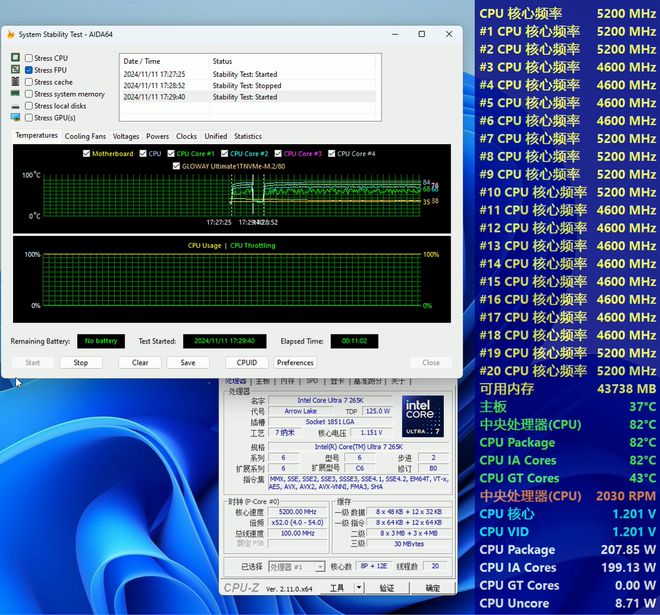The image size is (660, 615).
Task: Switch to the Cooling Fans tab
Action: (x=85, y=136)
